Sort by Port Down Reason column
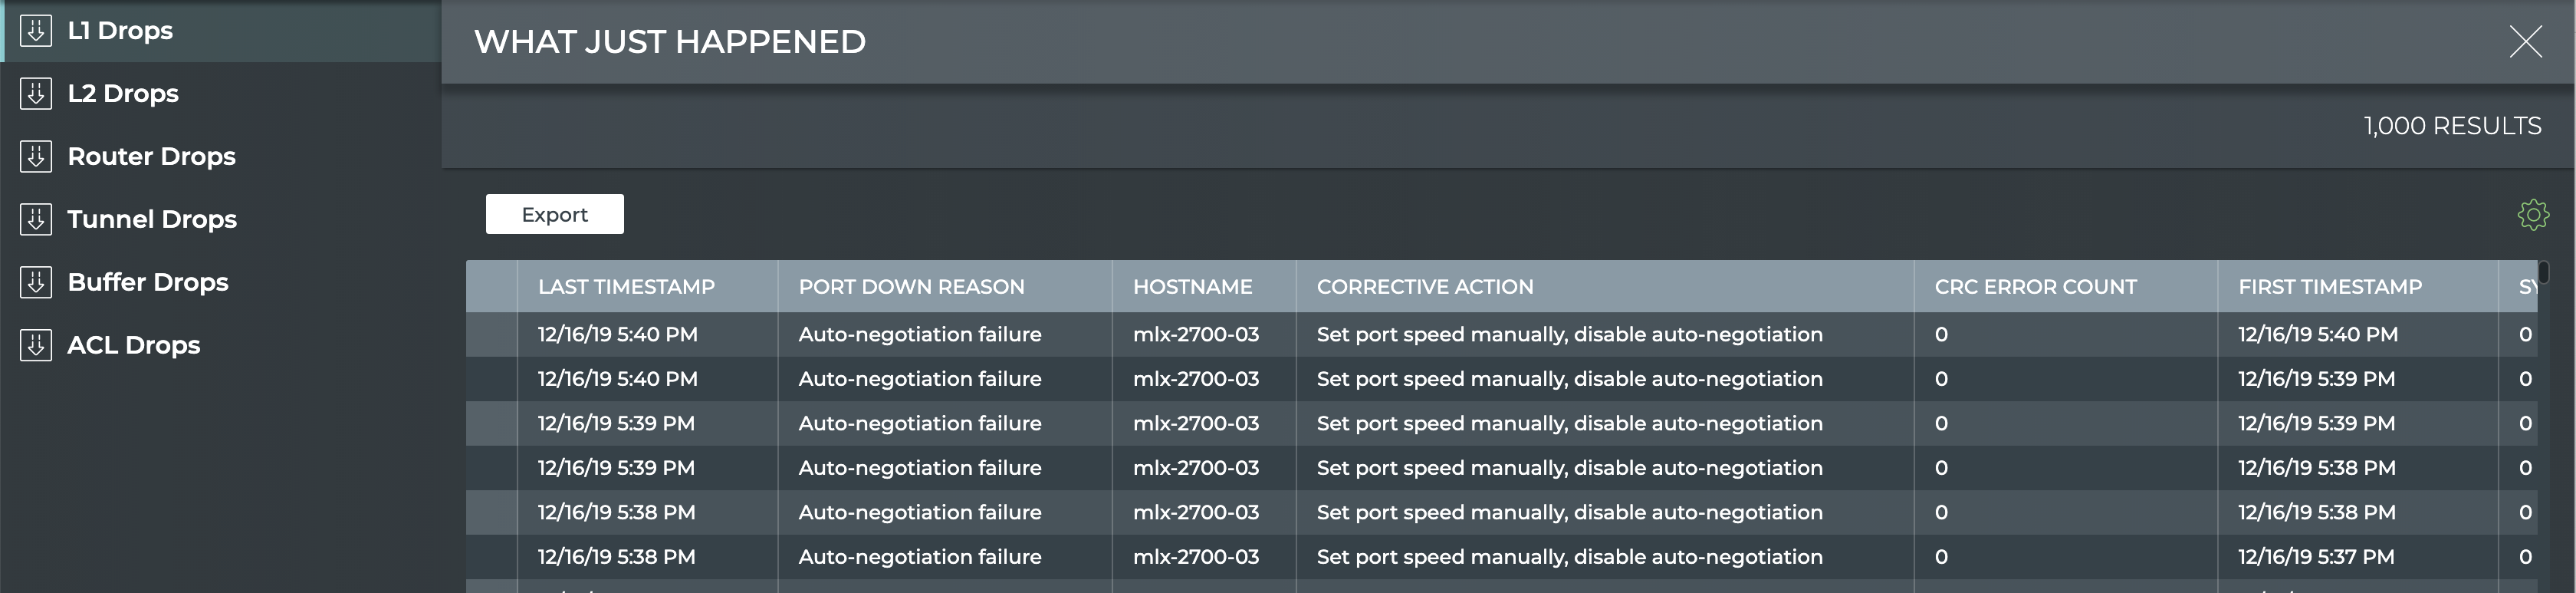The image size is (2576, 593). point(911,287)
